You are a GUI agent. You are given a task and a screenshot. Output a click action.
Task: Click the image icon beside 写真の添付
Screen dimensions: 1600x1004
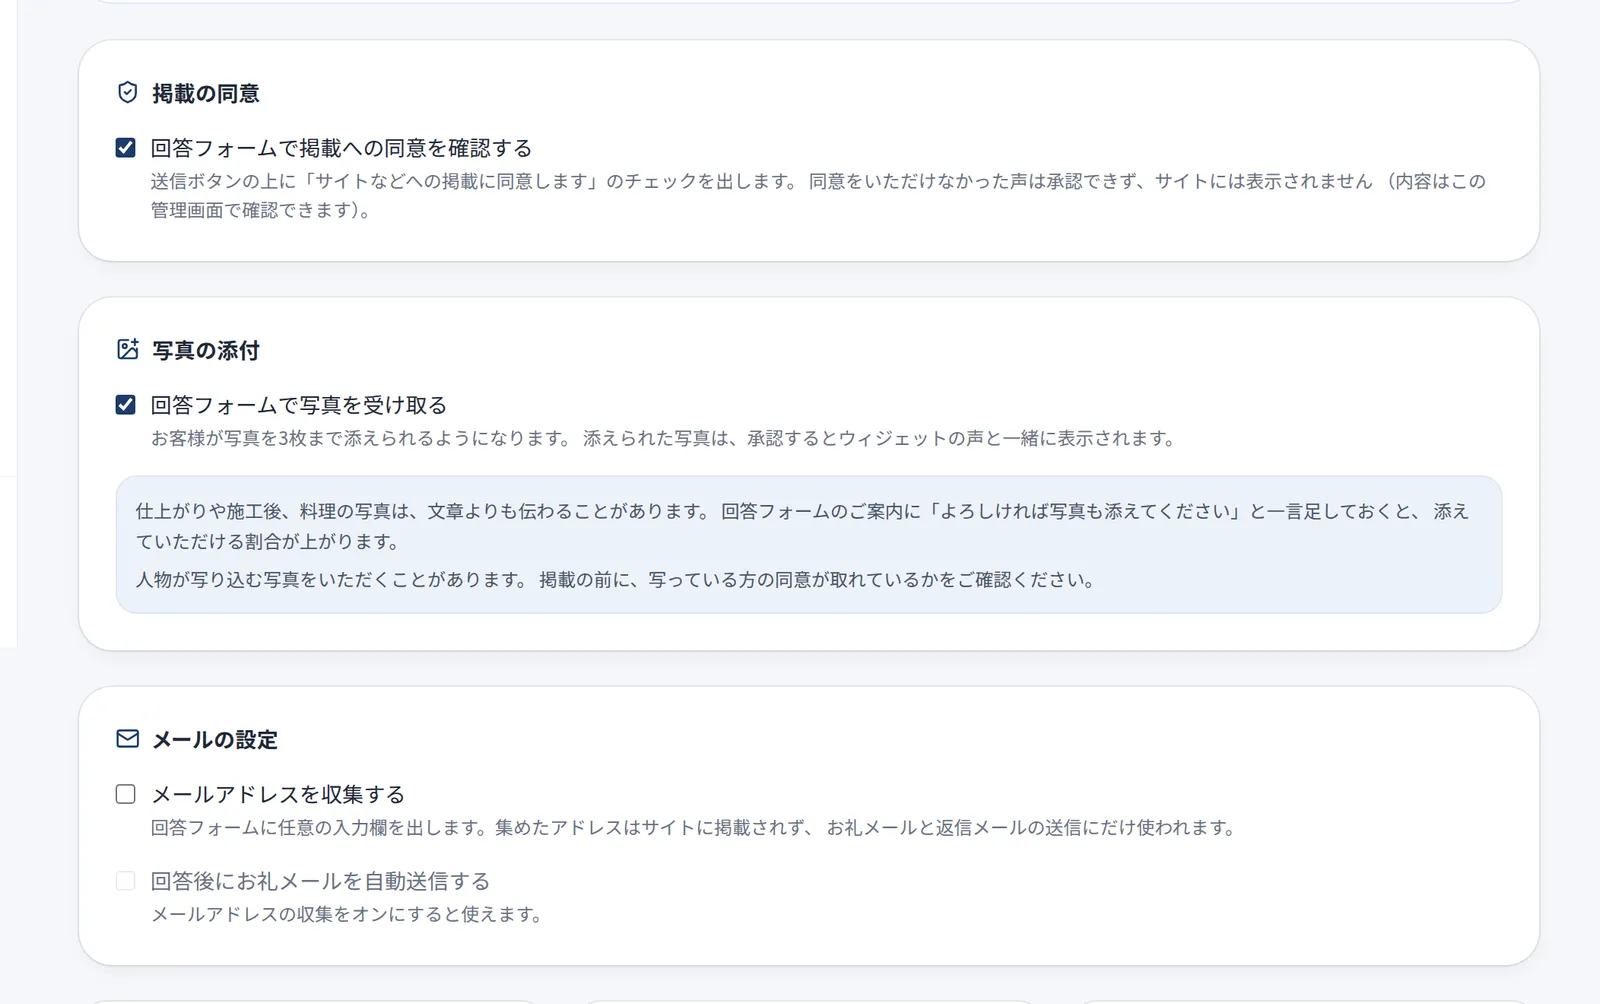[127, 349]
